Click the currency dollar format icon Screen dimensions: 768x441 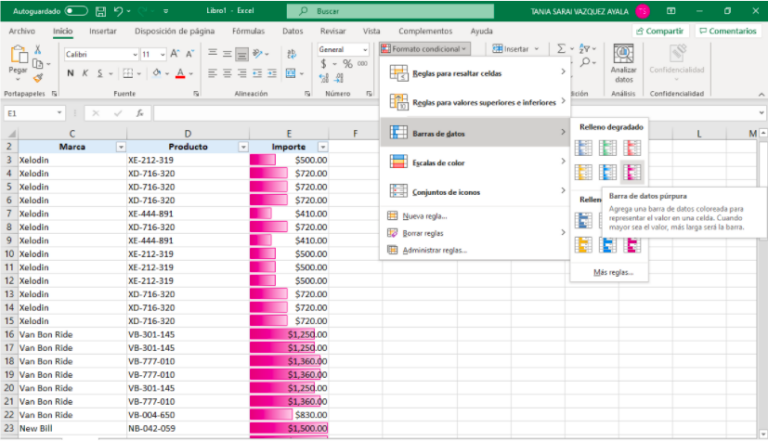pyautogui.click(x=323, y=64)
